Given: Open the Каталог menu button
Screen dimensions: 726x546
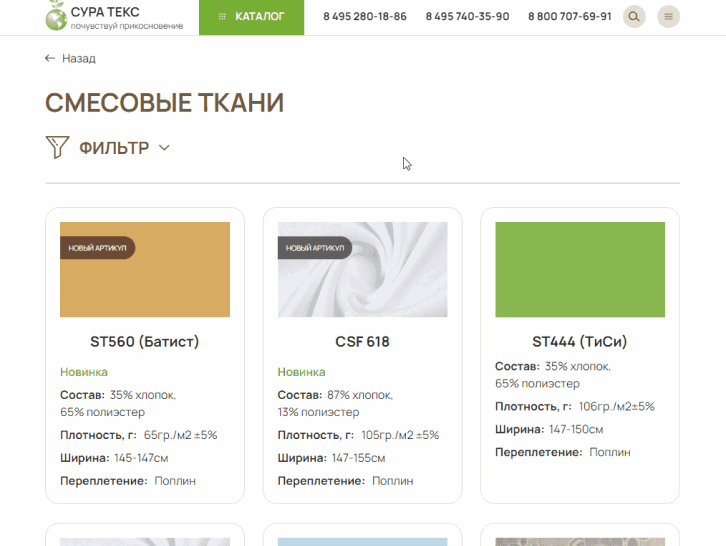Looking at the screenshot, I should [x=251, y=17].
